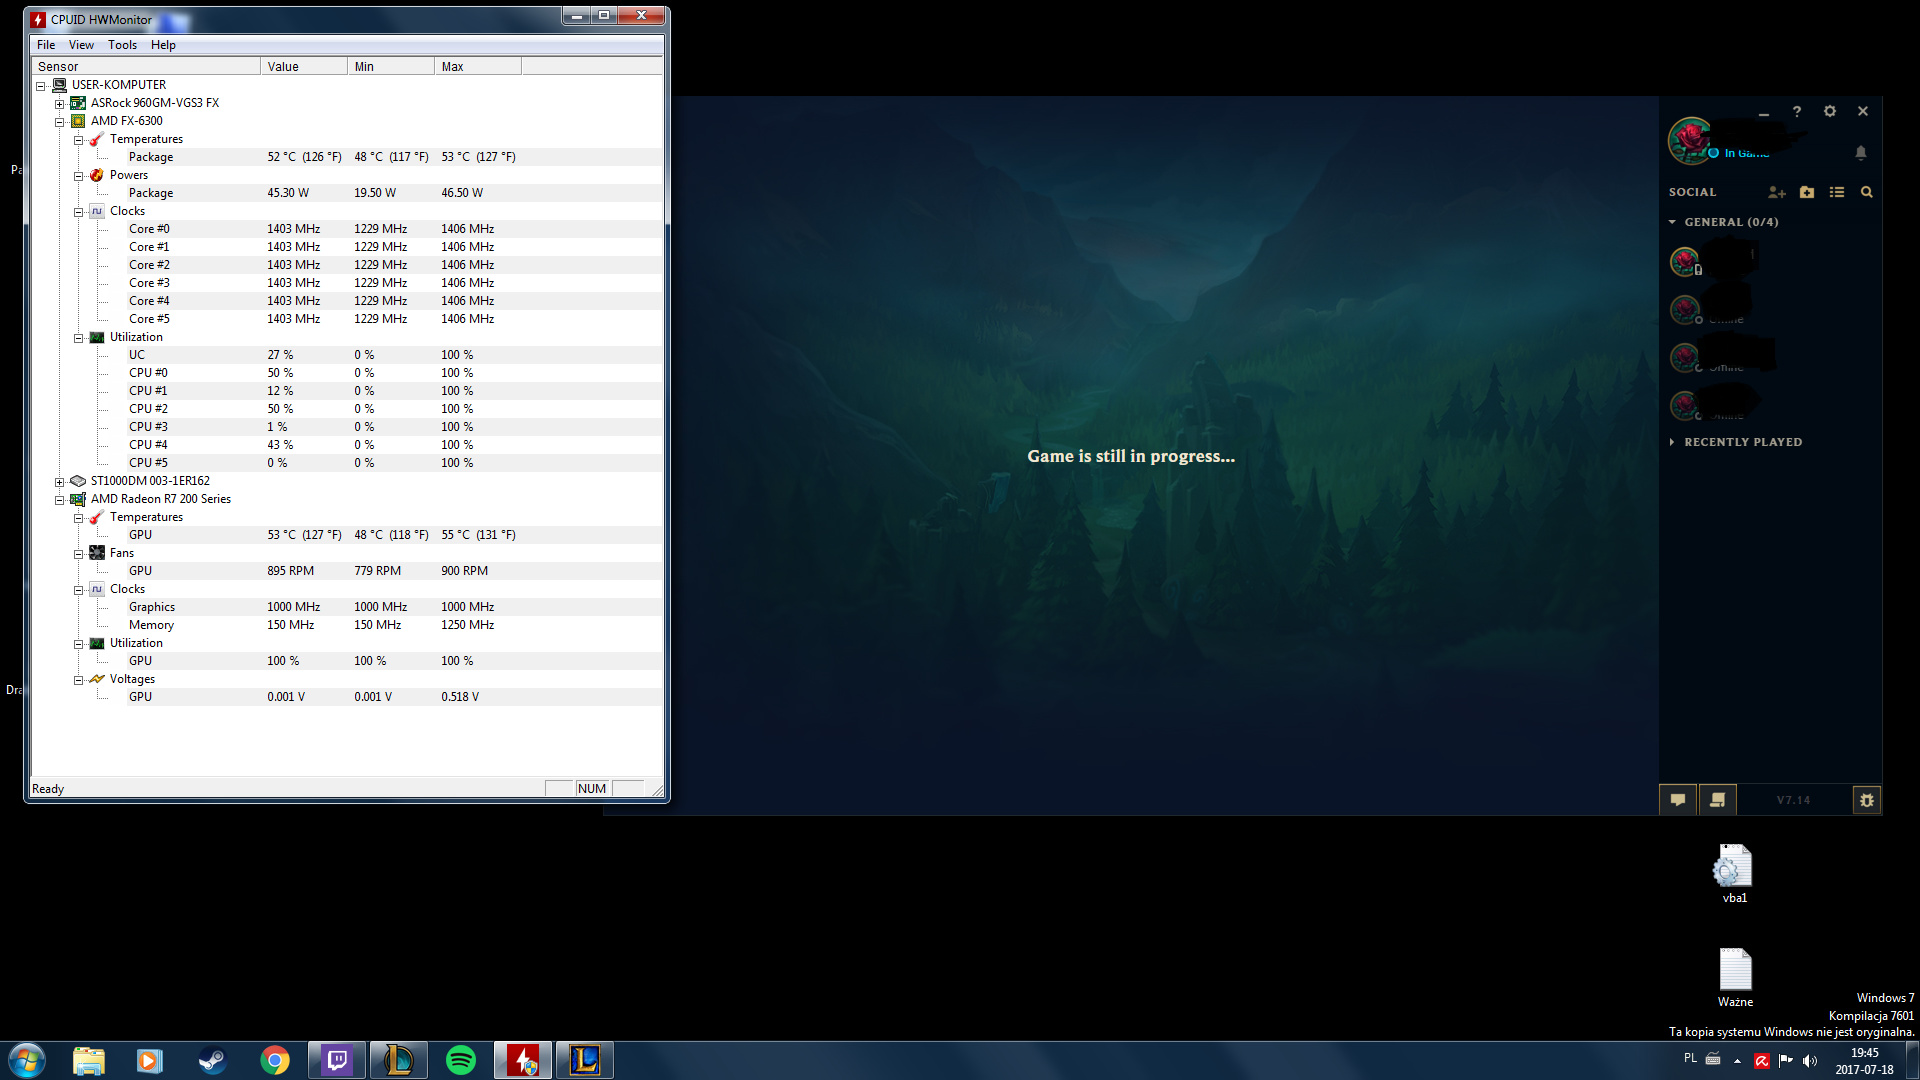This screenshot has width=1920, height=1080.
Task: Select the GPU fan 895 RPM value
Action: [290, 571]
